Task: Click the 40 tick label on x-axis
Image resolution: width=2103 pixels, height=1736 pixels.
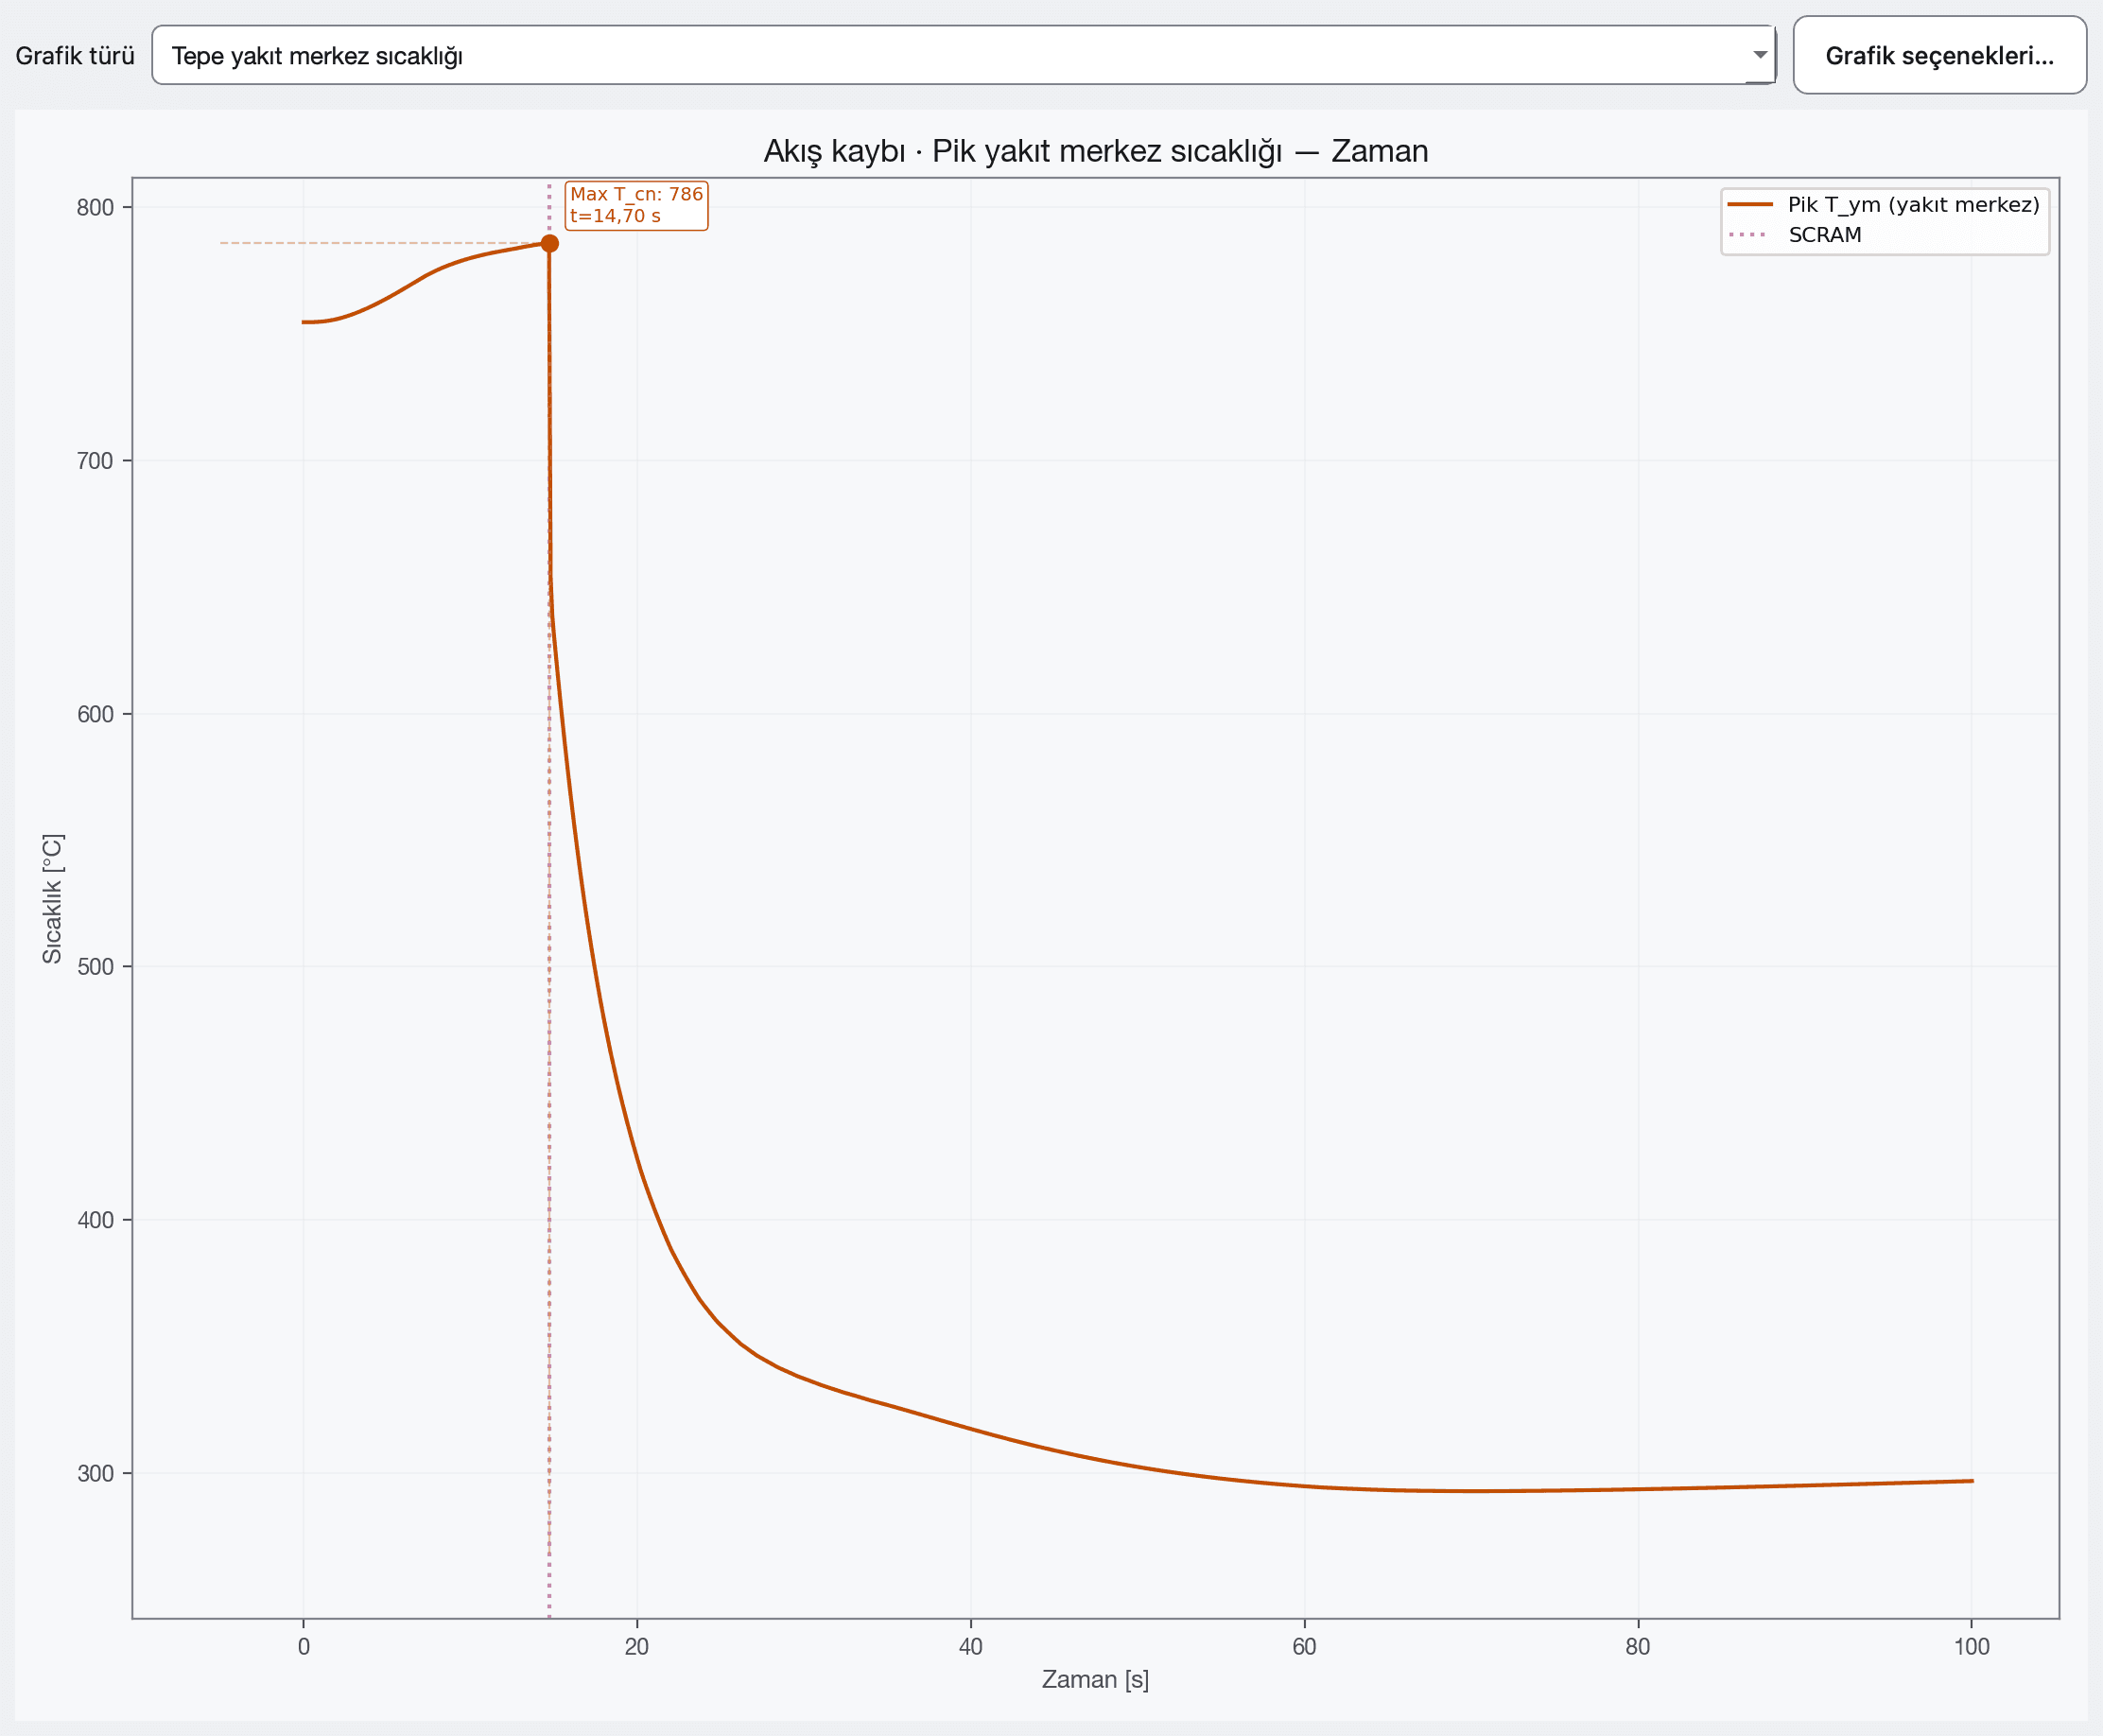Action: tap(971, 1646)
